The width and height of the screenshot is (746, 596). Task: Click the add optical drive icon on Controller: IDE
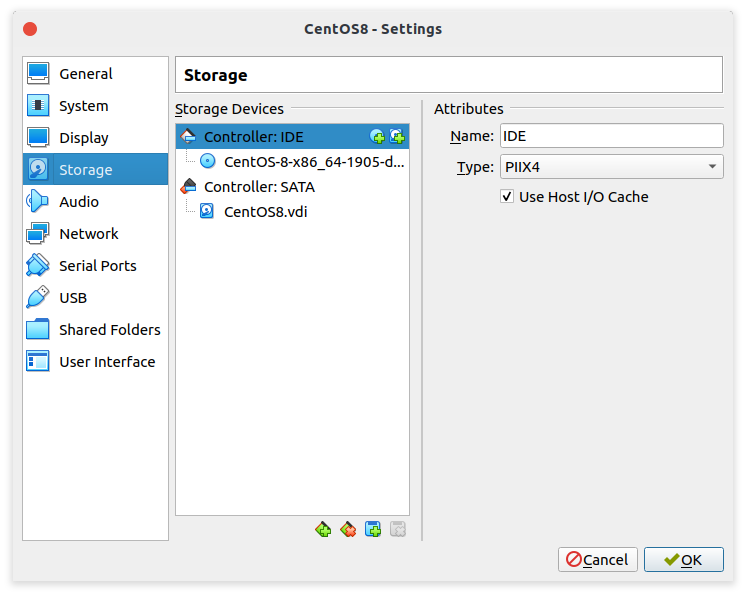click(377, 137)
